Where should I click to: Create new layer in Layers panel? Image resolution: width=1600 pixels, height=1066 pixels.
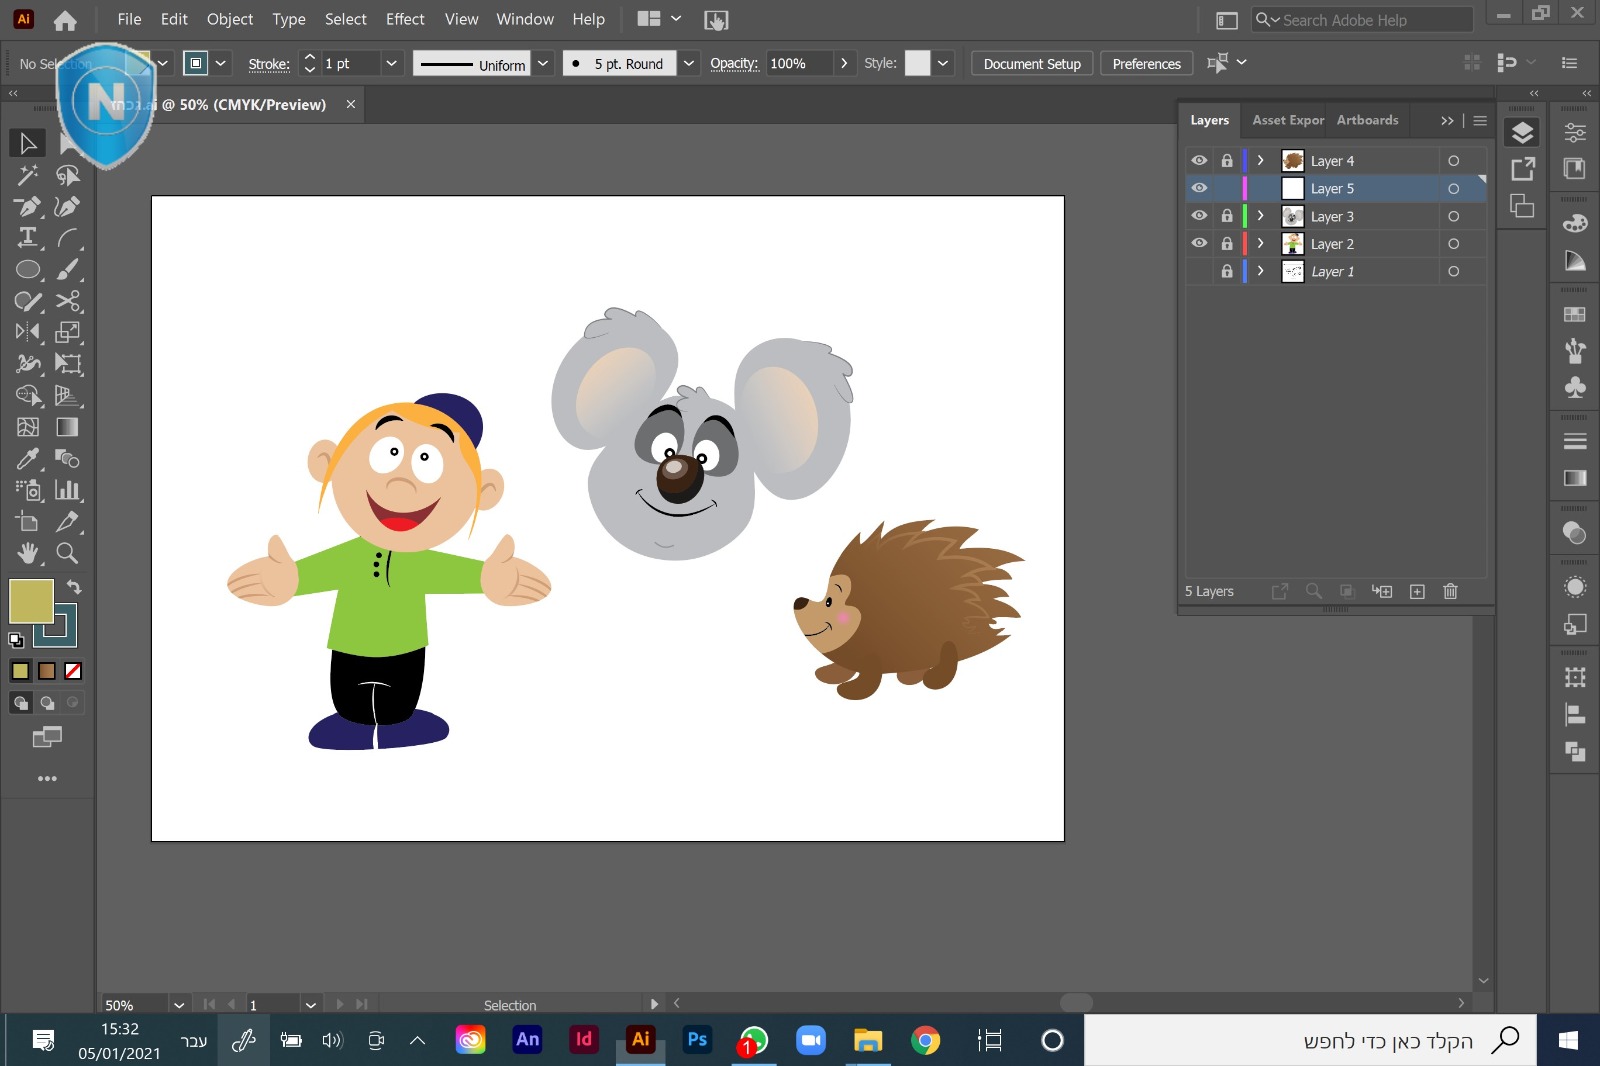tap(1417, 591)
